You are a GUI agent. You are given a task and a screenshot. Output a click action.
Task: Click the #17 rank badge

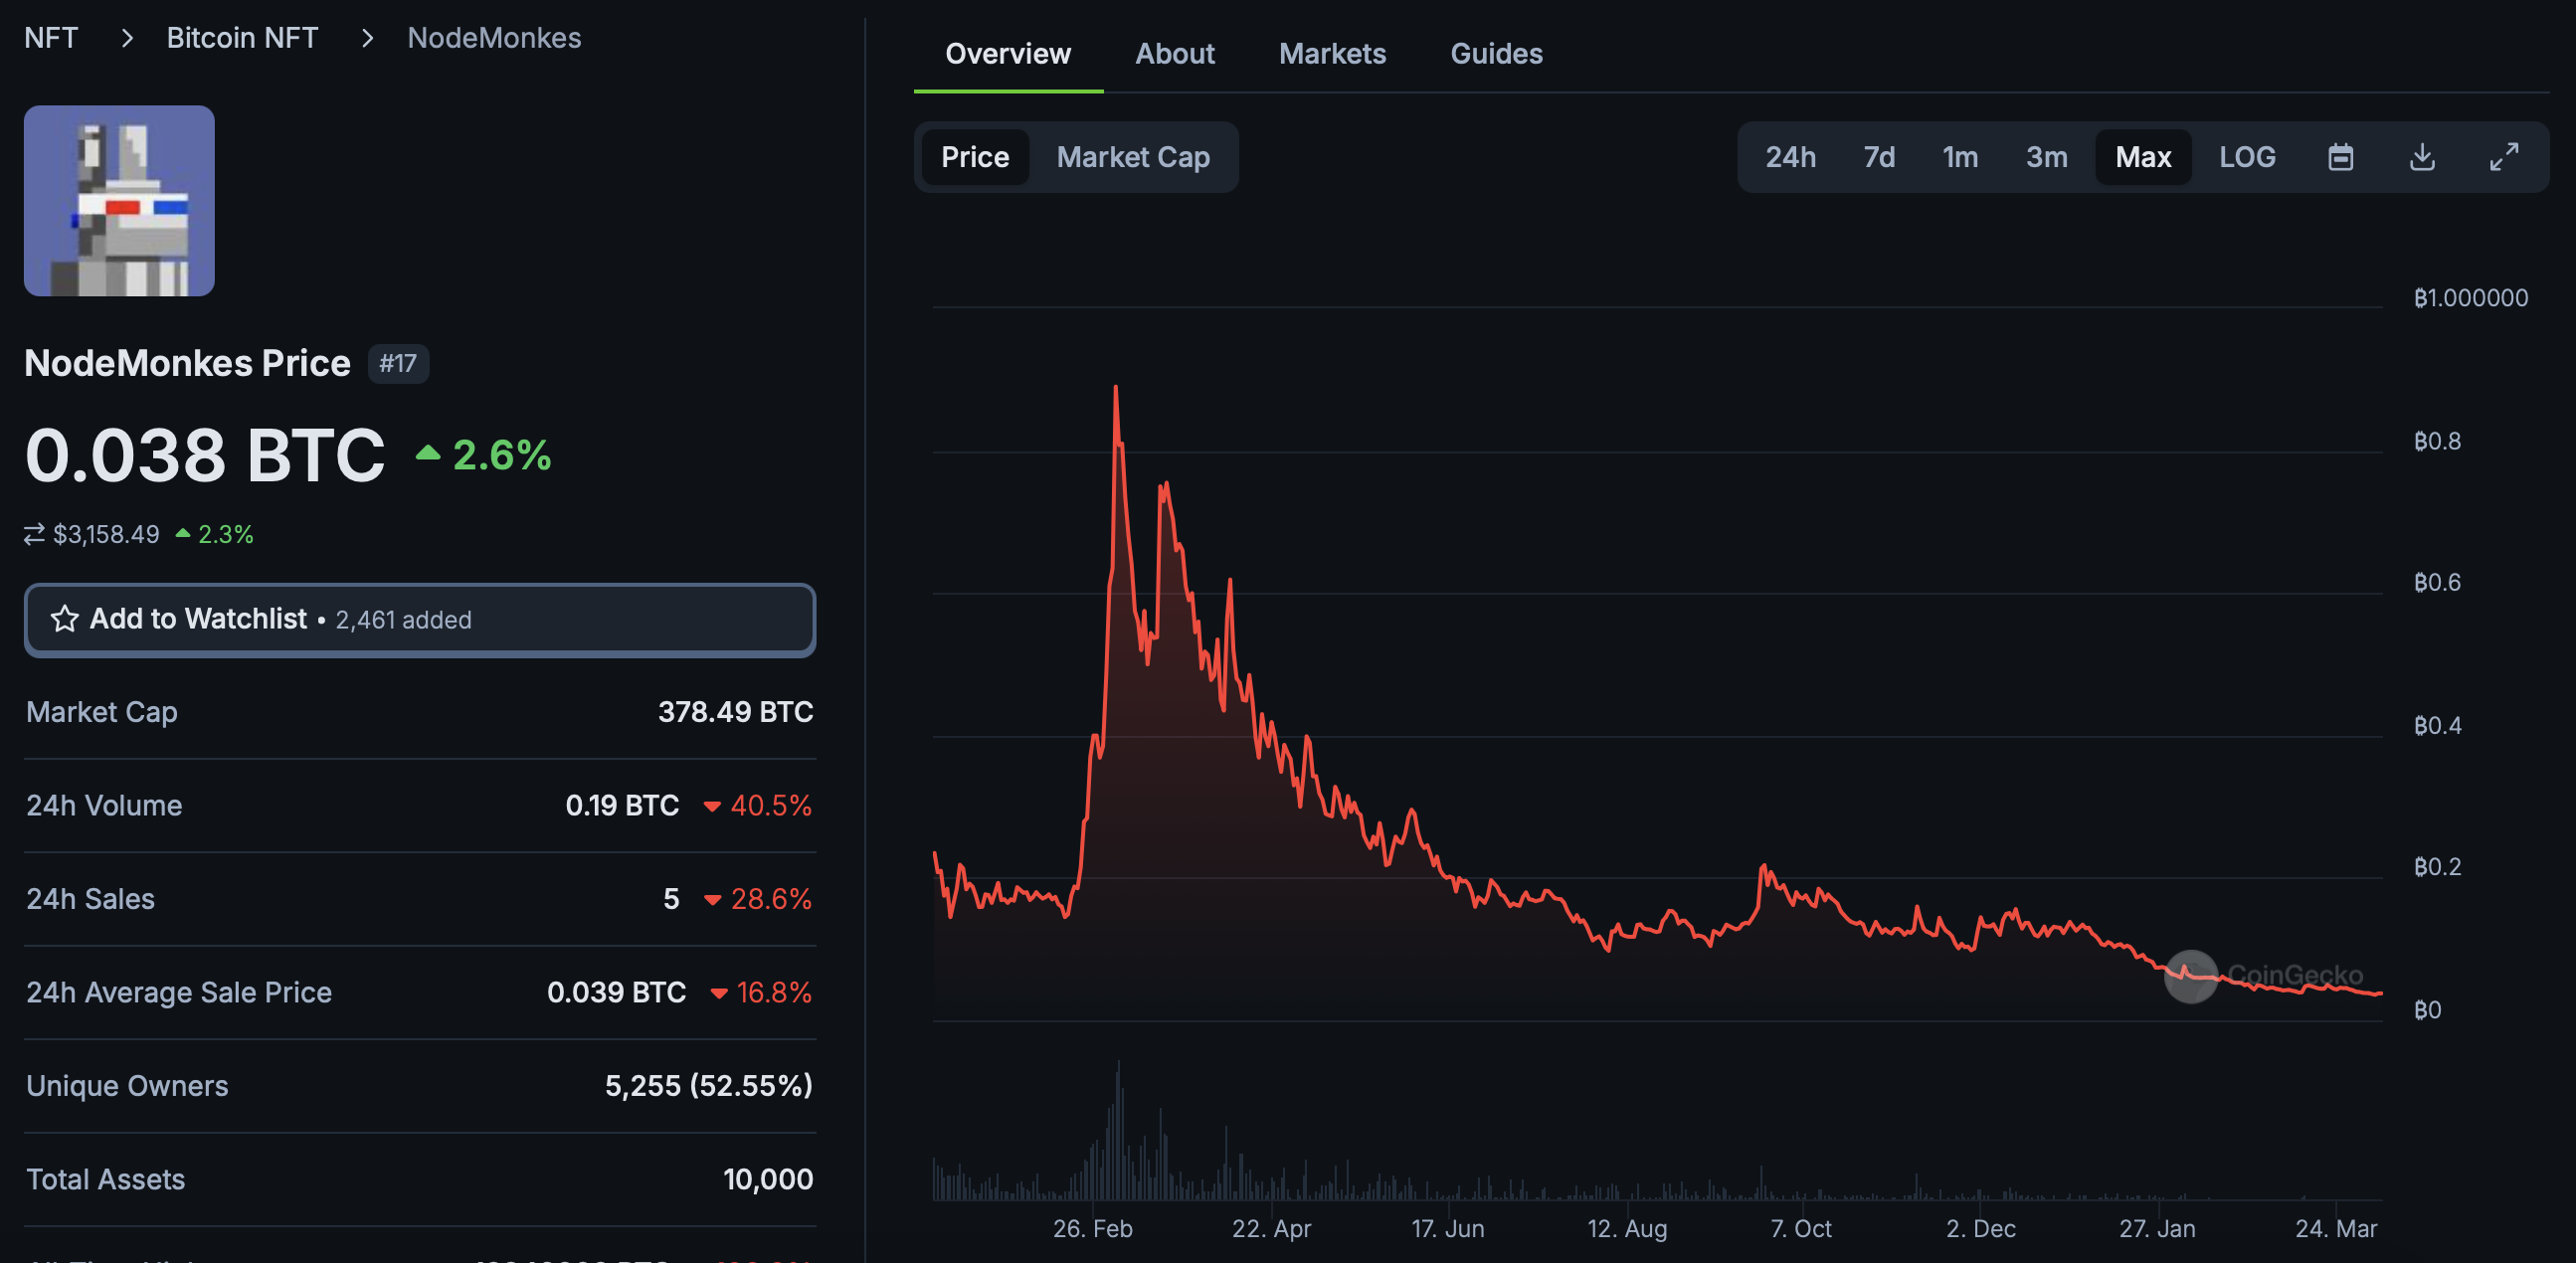(398, 363)
